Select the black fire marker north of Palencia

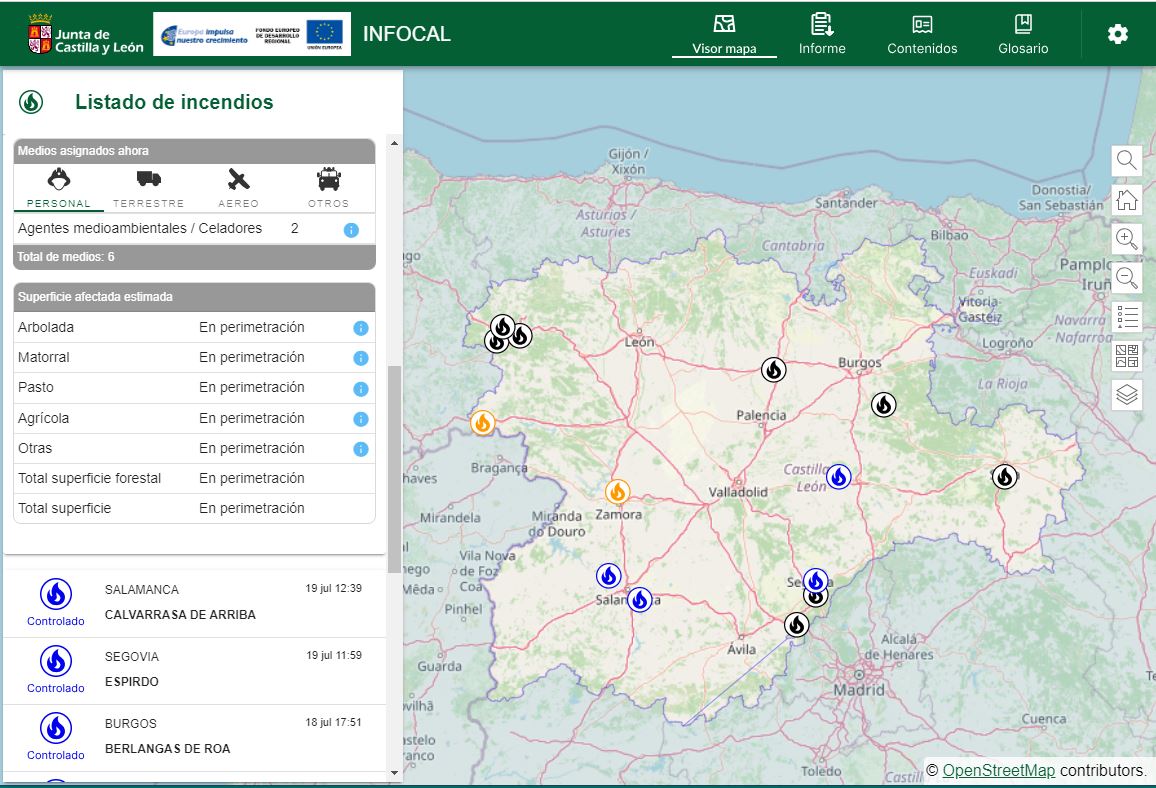point(773,369)
